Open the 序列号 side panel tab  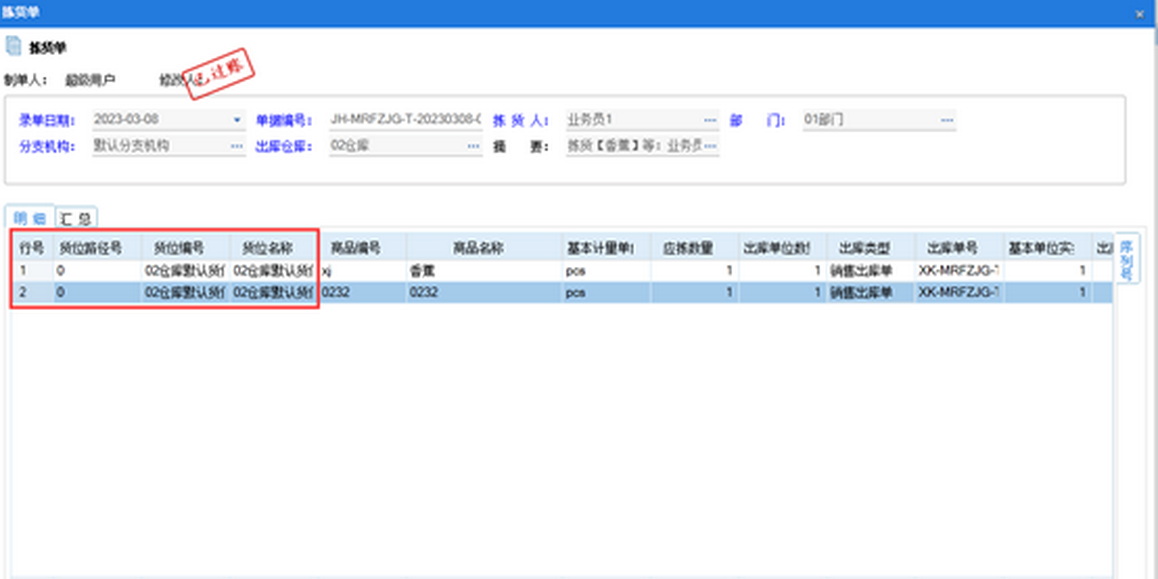pos(1125,258)
